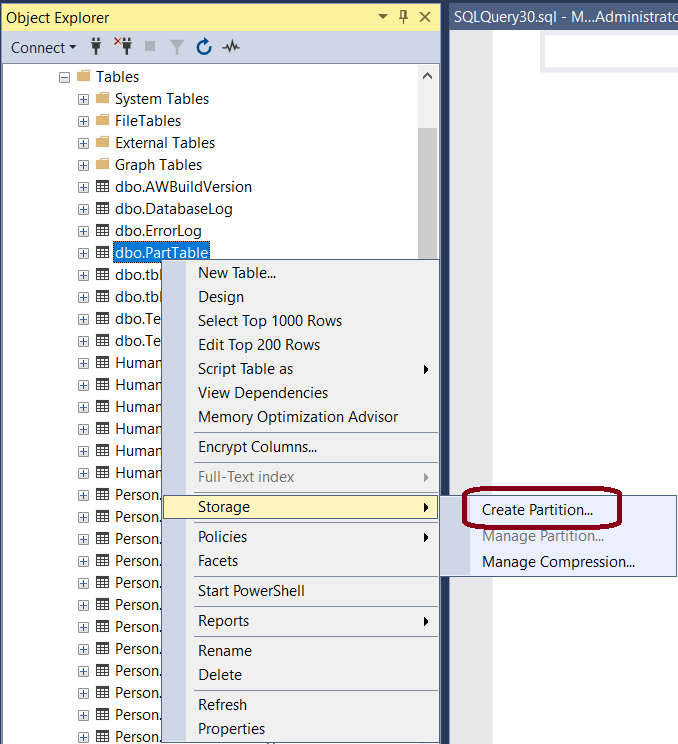The height and width of the screenshot is (744, 678).
Task: Open the Policies submenu
Action: (300, 537)
